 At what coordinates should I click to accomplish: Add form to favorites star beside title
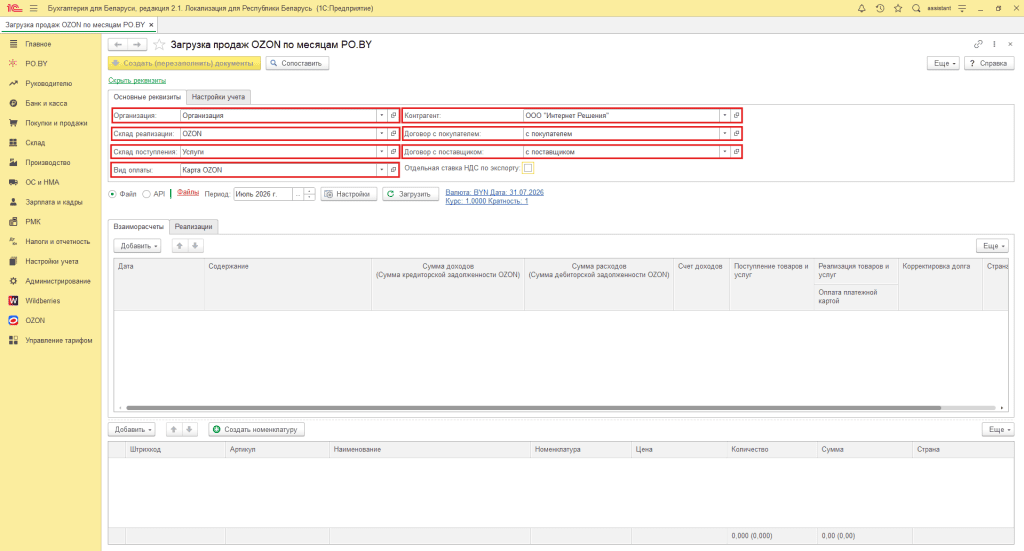(x=159, y=44)
